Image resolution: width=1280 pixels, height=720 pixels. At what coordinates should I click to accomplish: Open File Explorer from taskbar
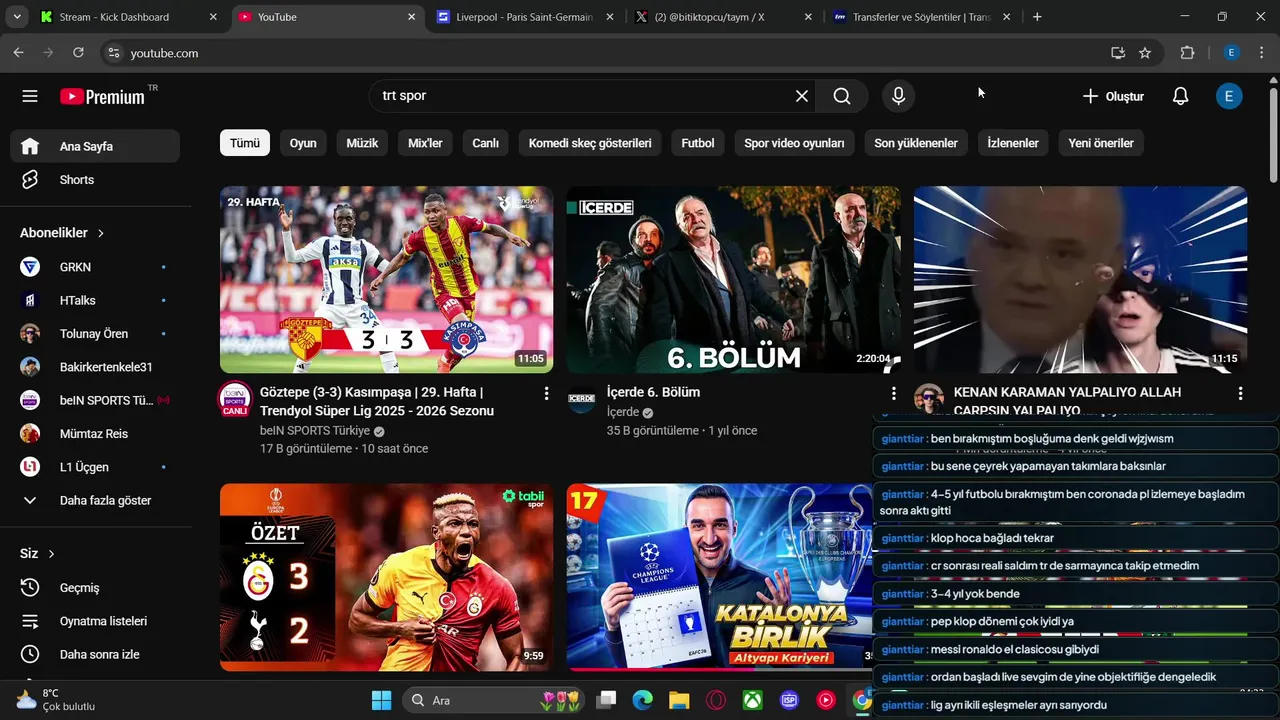679,700
